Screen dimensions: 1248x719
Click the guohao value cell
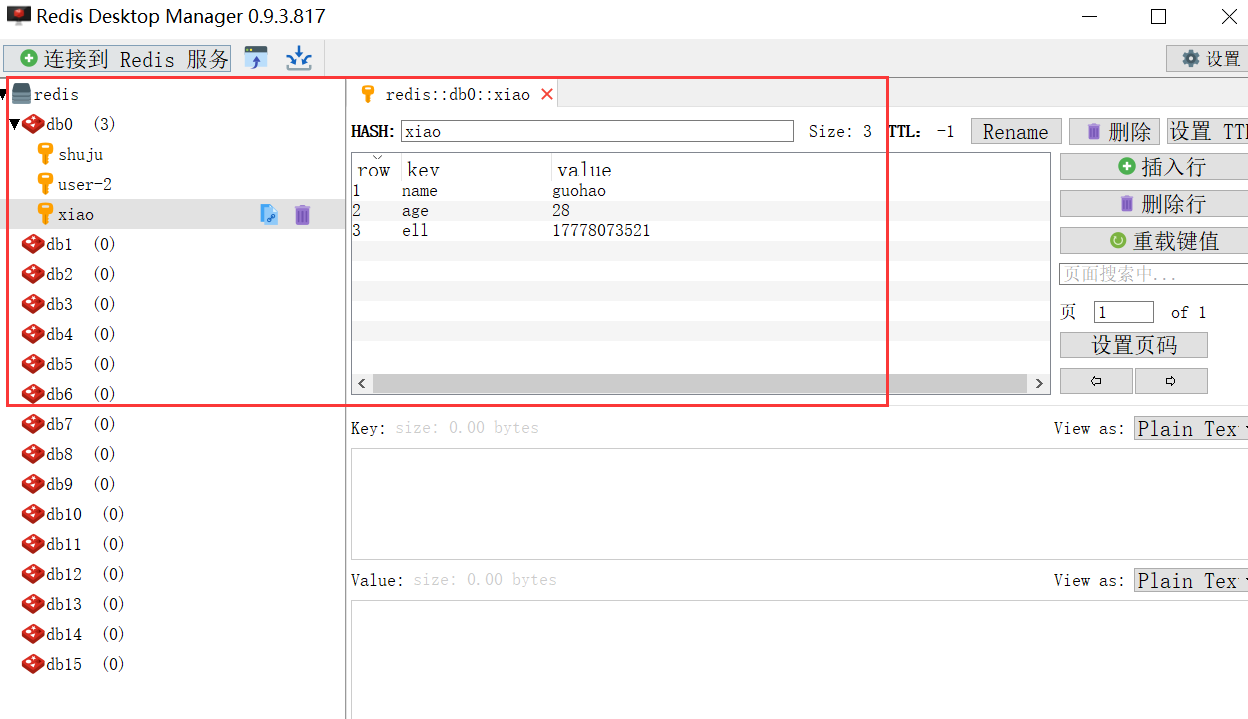pos(579,191)
